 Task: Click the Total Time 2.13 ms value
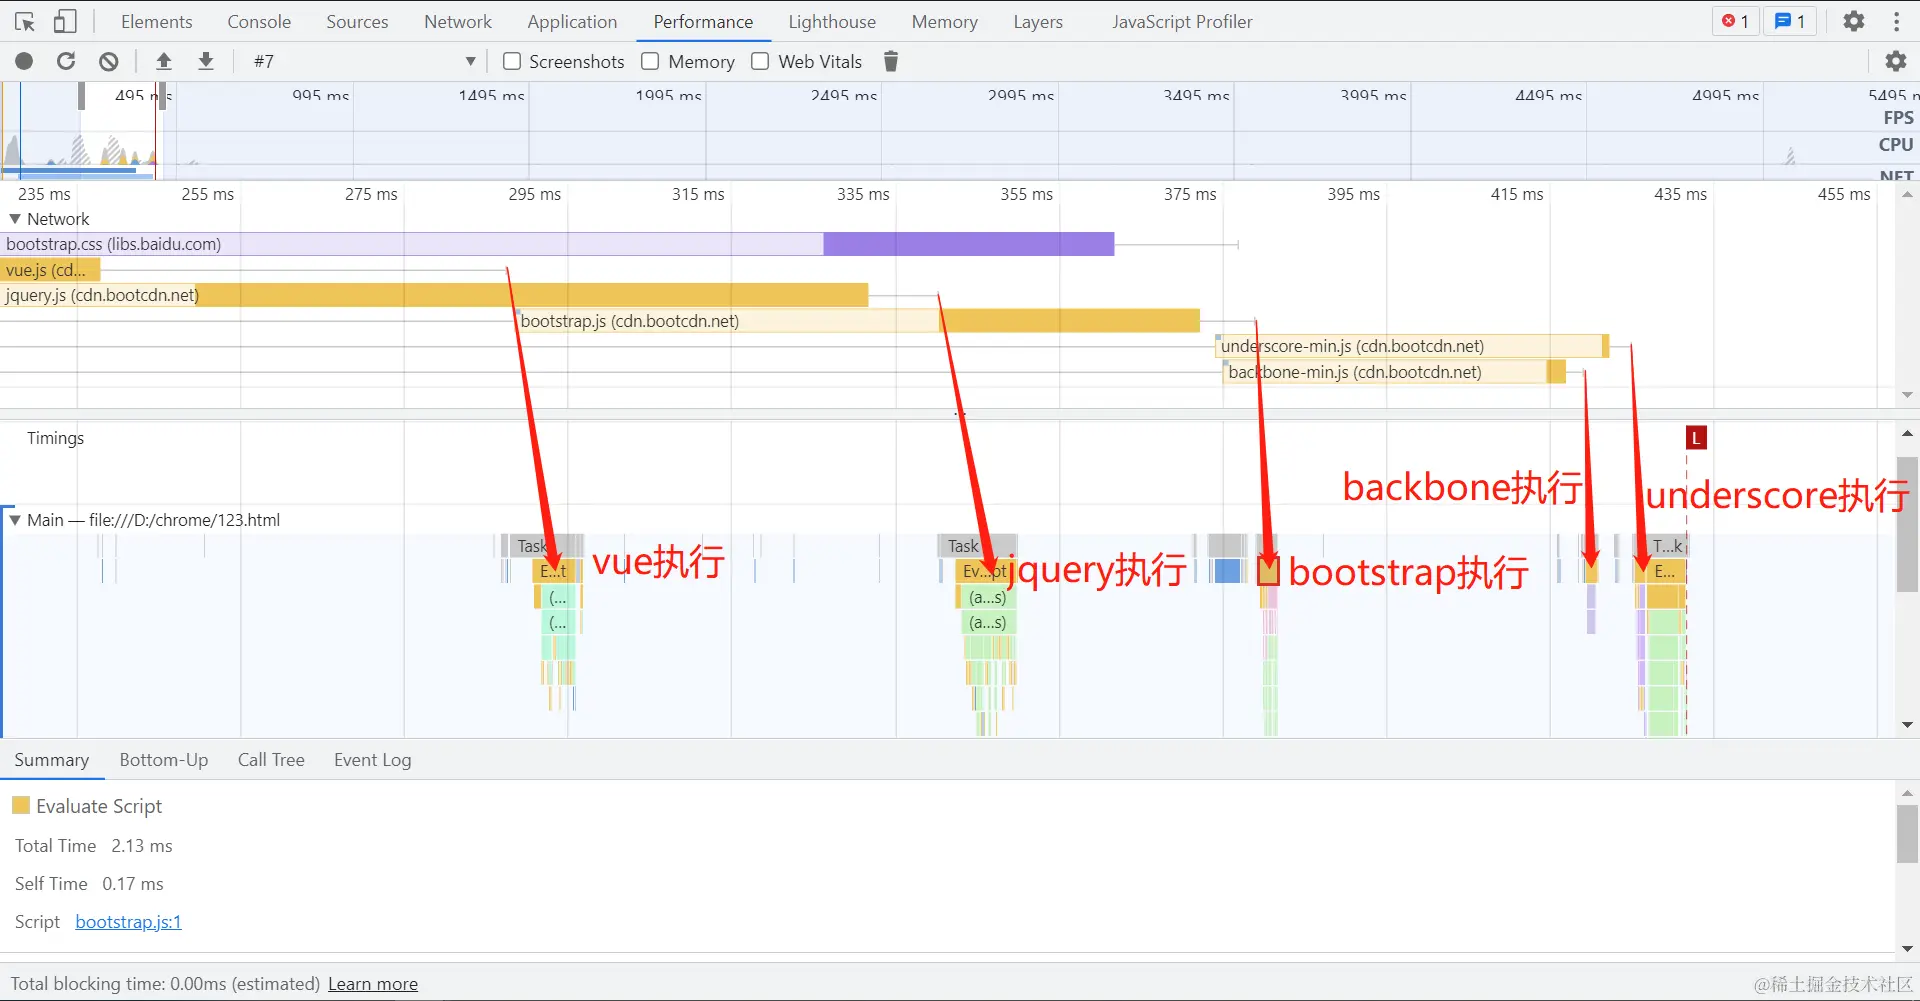pos(142,846)
